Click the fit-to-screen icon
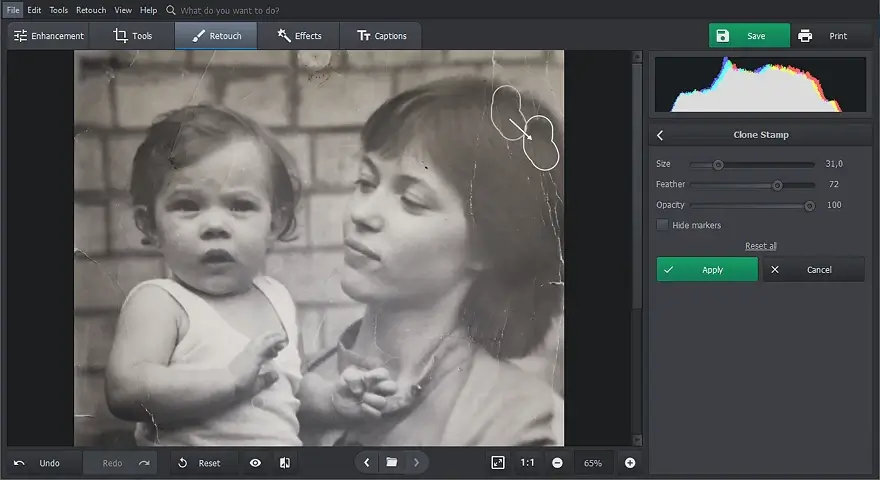880x480 pixels. tap(498, 463)
